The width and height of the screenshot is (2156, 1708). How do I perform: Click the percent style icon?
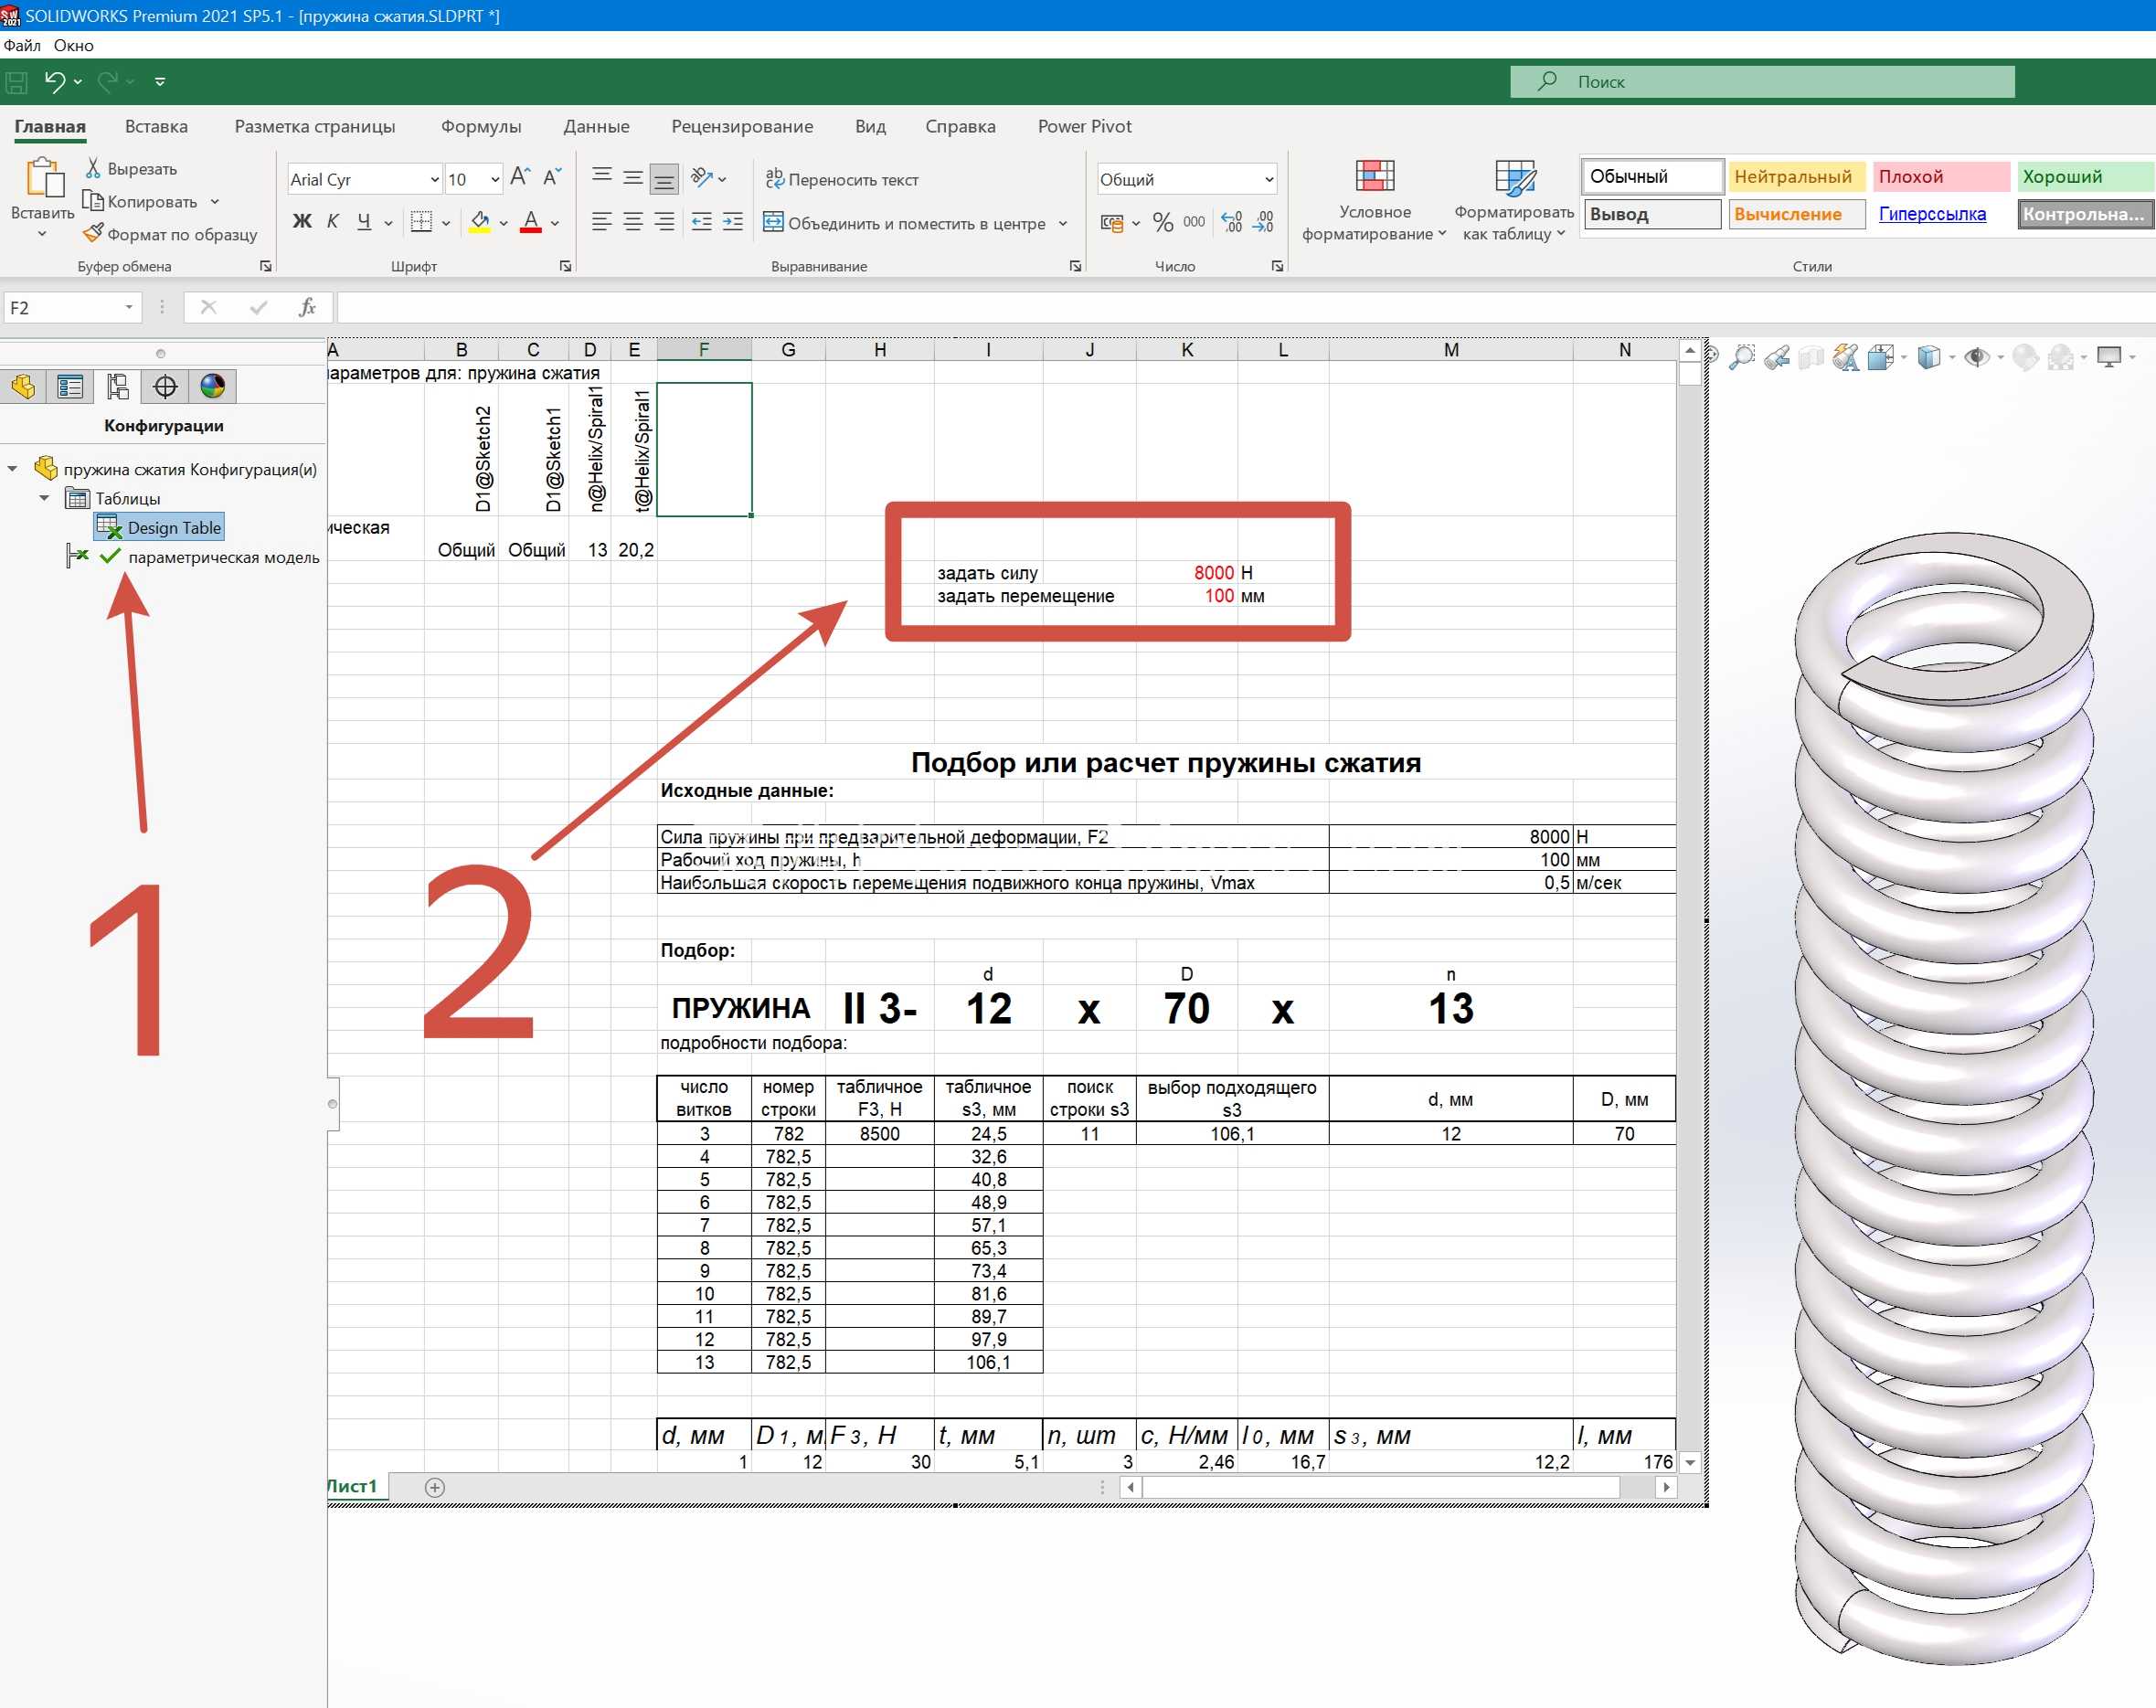(1162, 222)
